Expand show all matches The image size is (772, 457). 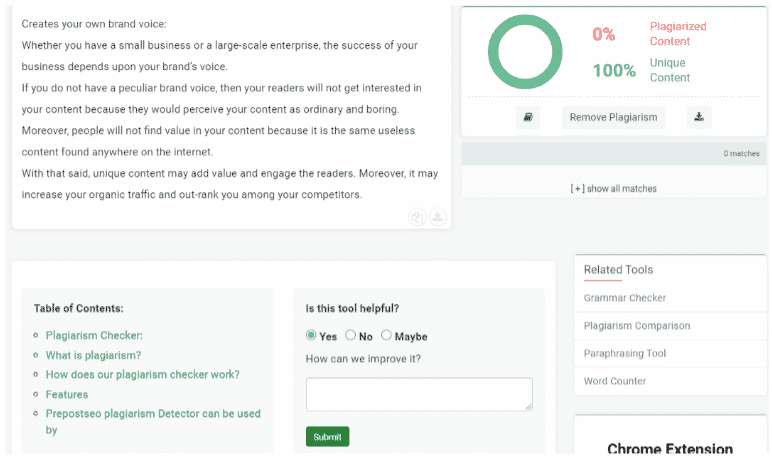(613, 189)
